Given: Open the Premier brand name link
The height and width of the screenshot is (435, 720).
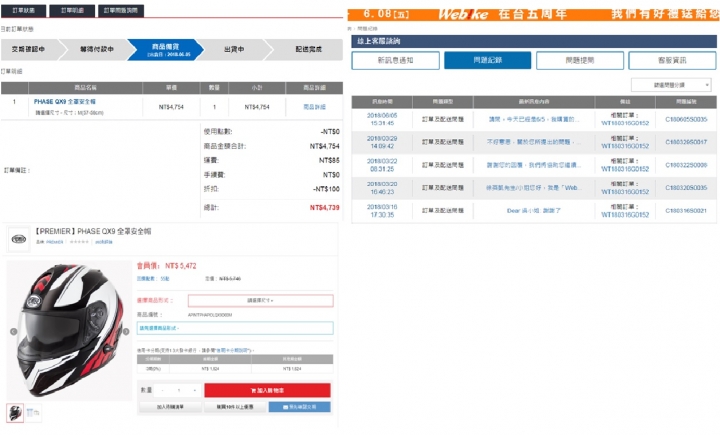Looking at the screenshot, I should tap(55, 242).
